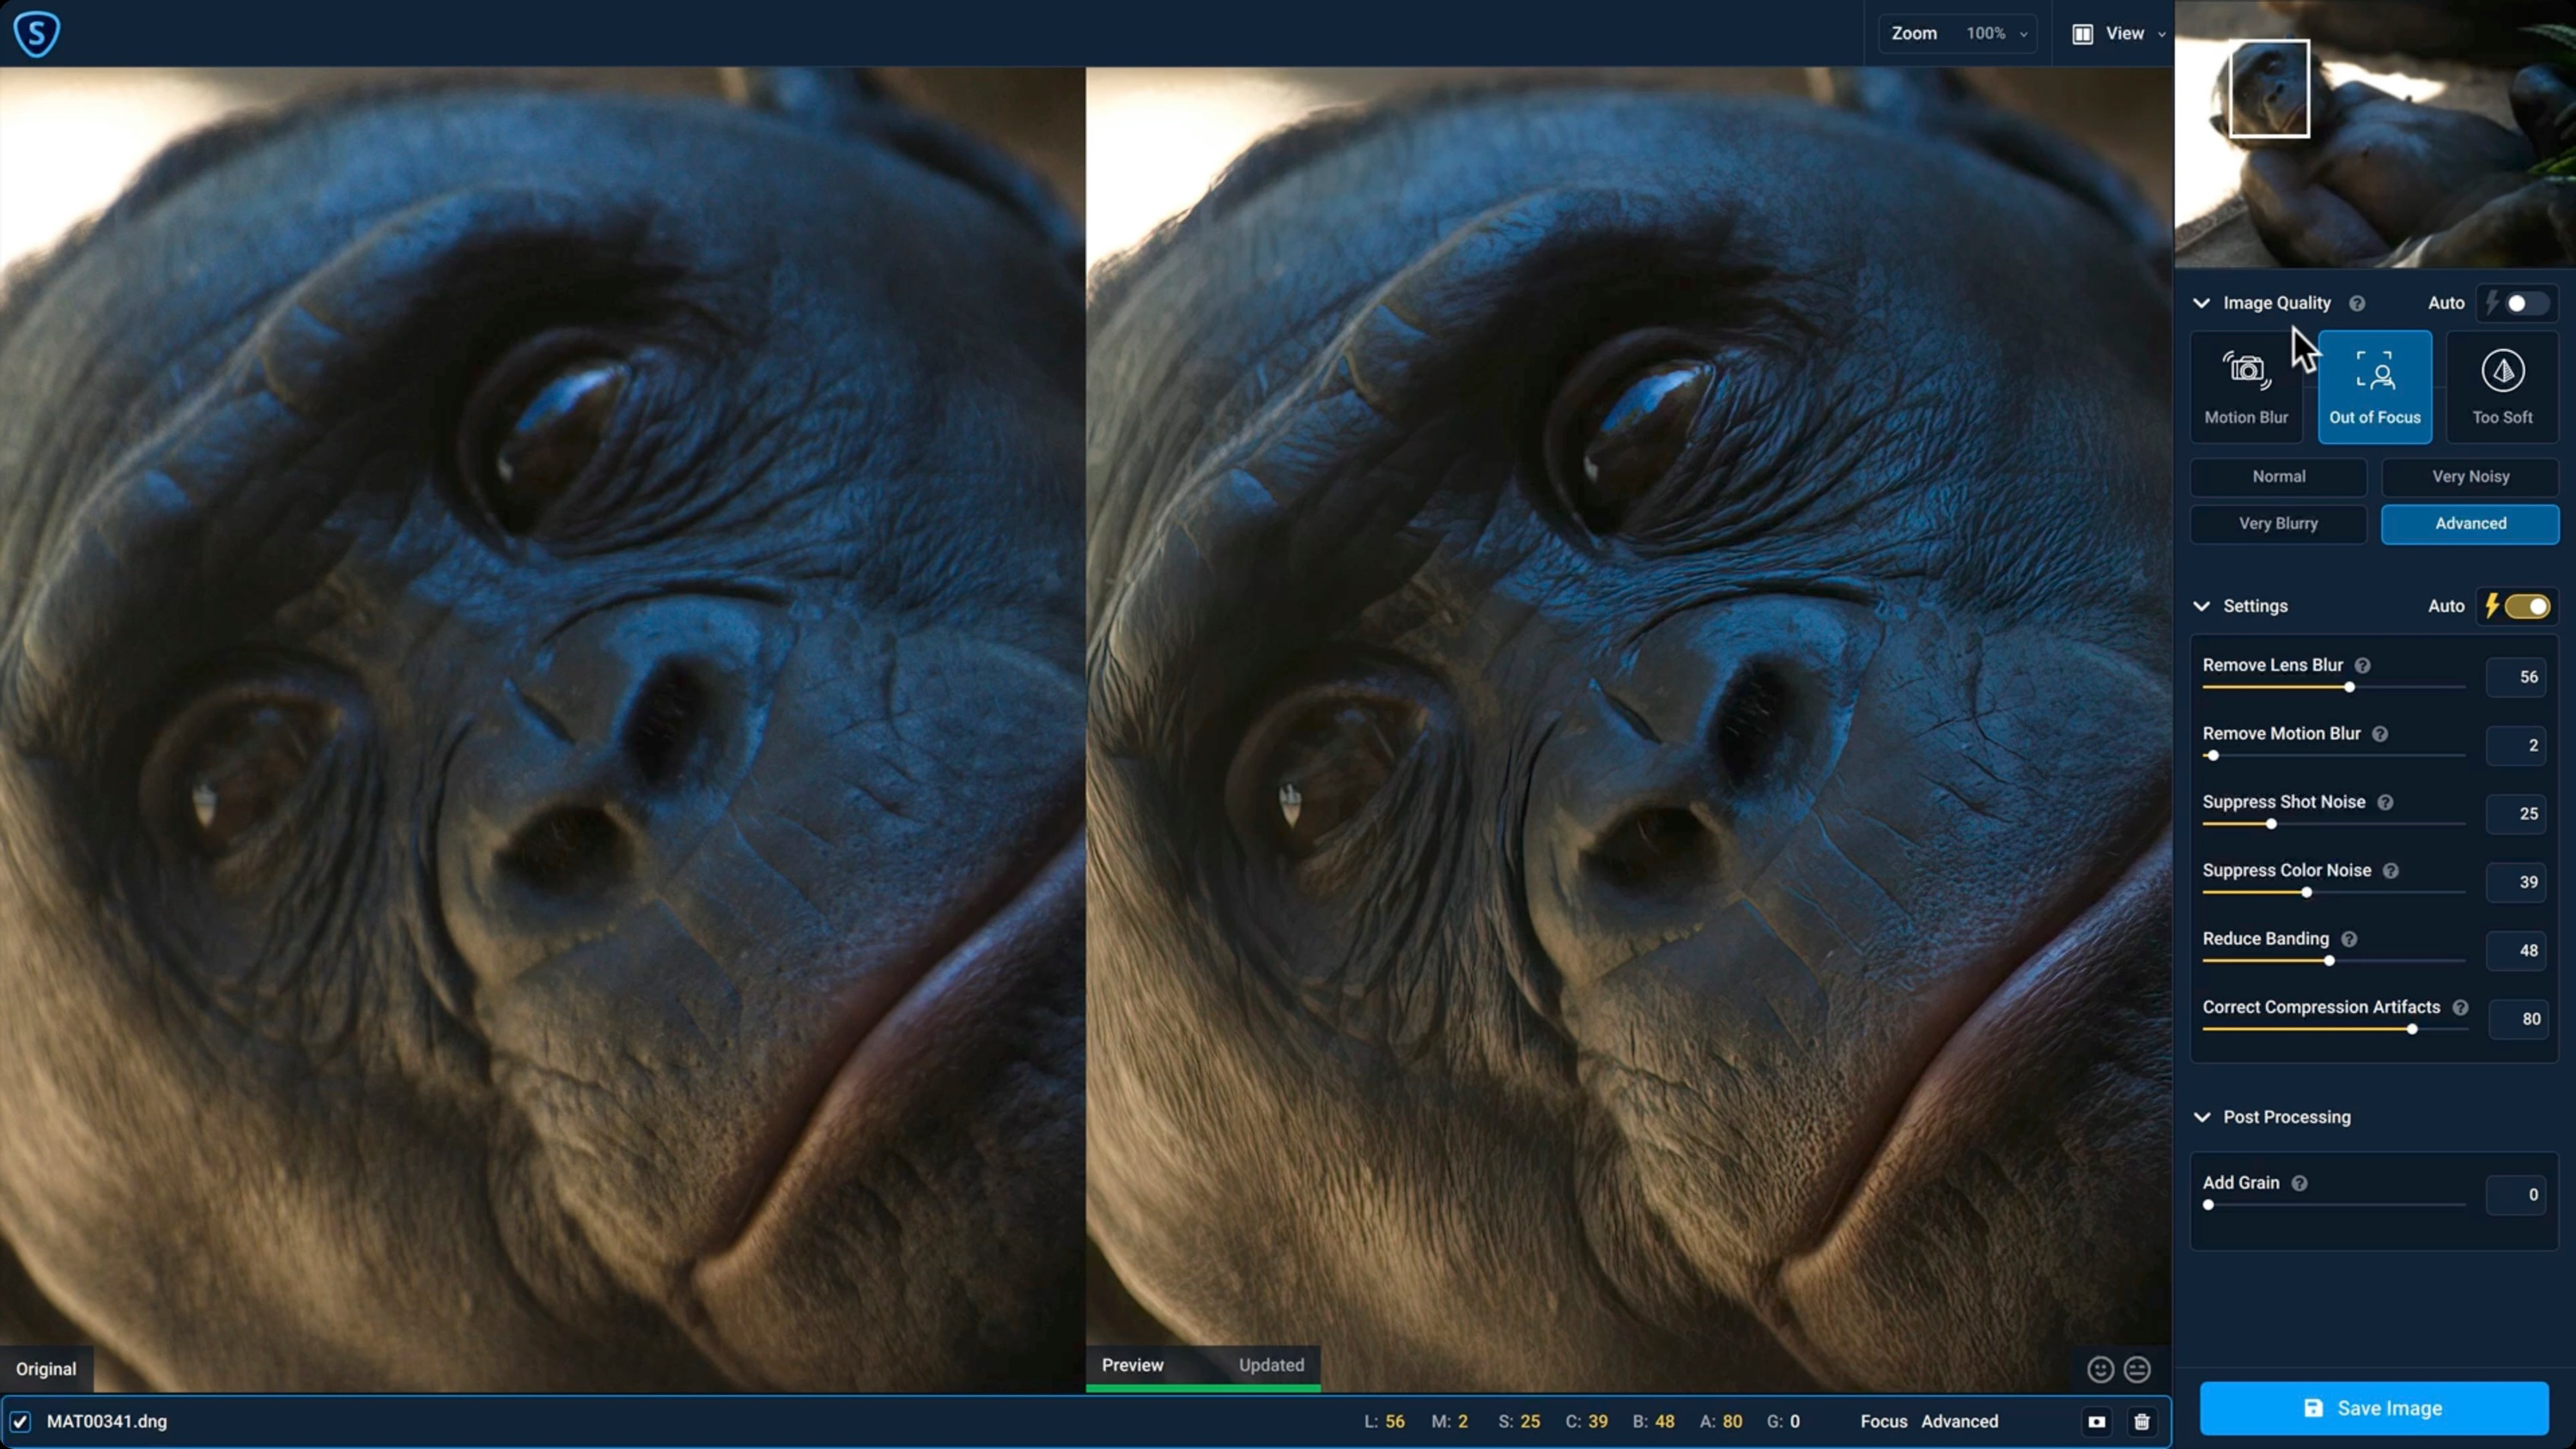Click the Suppress Color Noise slider handle
This screenshot has width=2576, height=1449.
2306,892
